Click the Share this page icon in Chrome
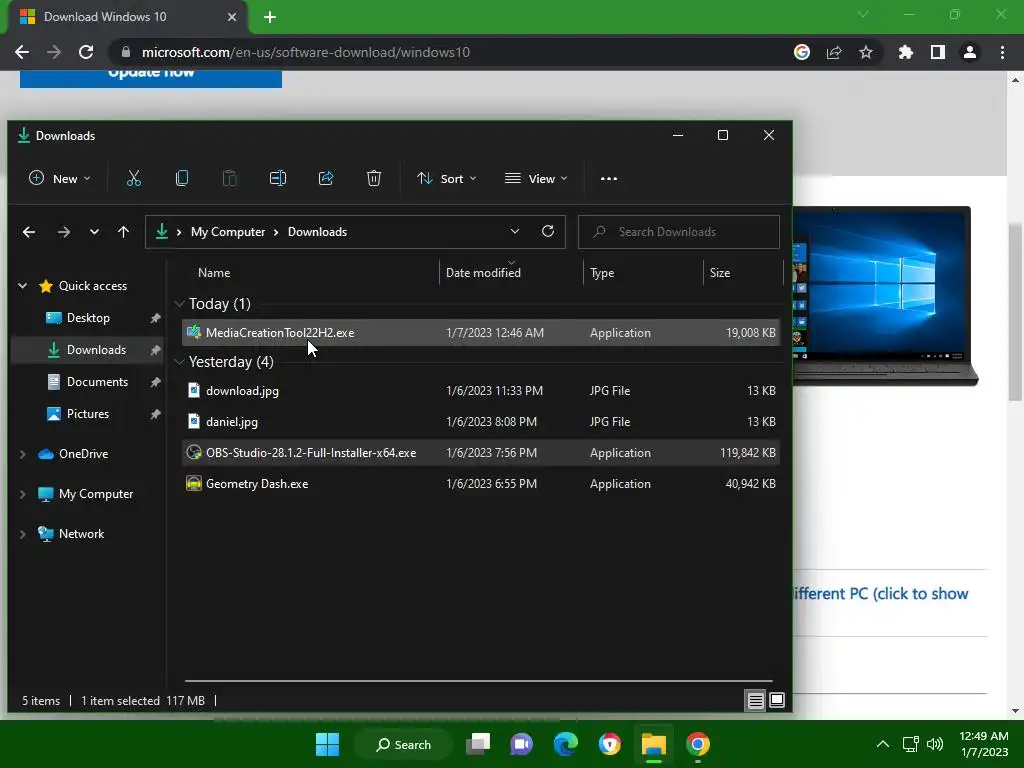This screenshot has height=768, width=1024. click(834, 52)
